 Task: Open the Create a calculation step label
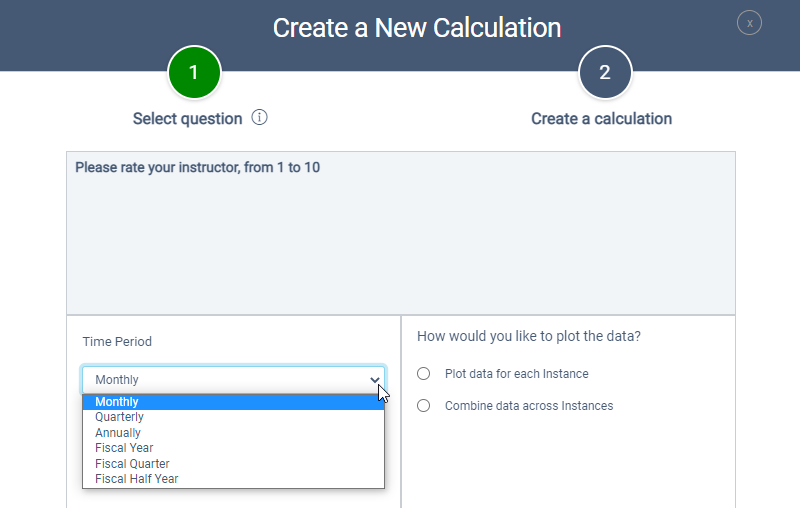point(601,119)
